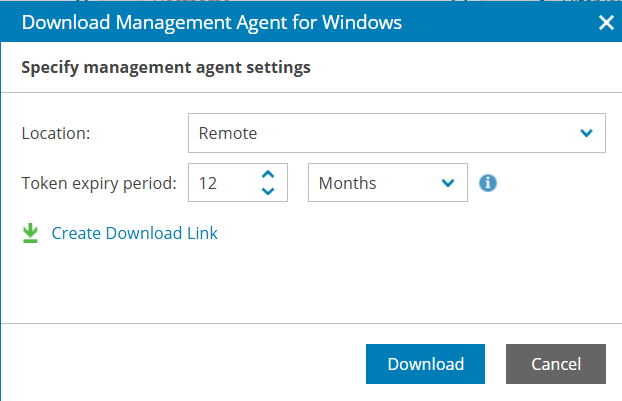Screen dimensions: 622x401
Task: Select the Remote text in Location field
Action: coord(228,133)
